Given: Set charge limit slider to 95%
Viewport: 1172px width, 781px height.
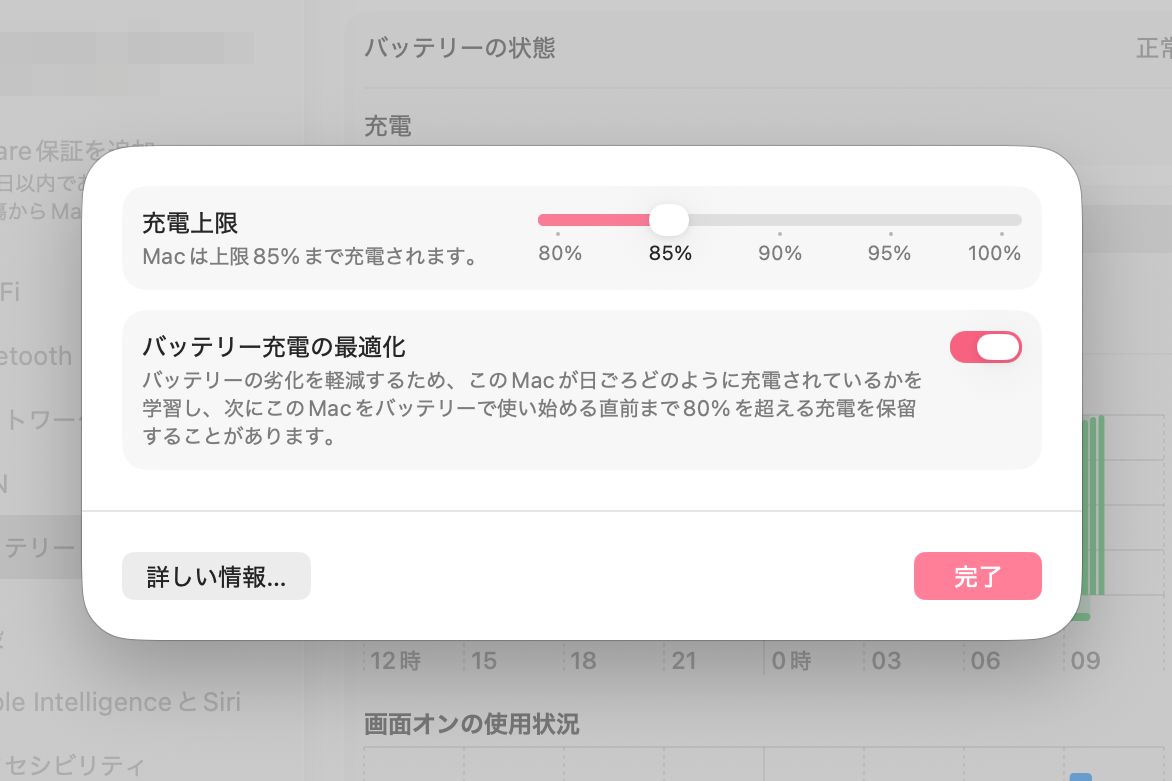Looking at the screenshot, I should [x=889, y=220].
